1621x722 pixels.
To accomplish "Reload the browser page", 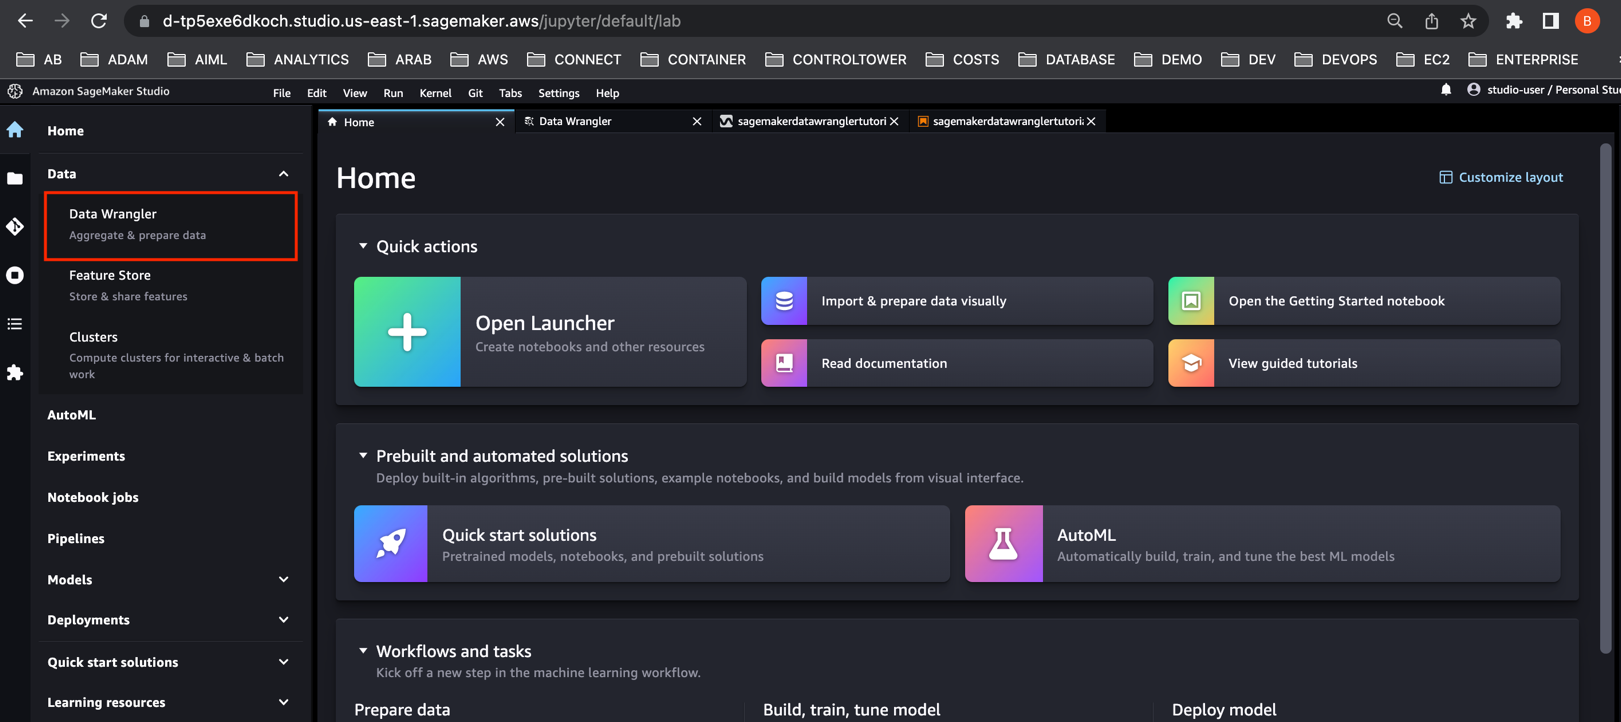I will click(x=99, y=20).
